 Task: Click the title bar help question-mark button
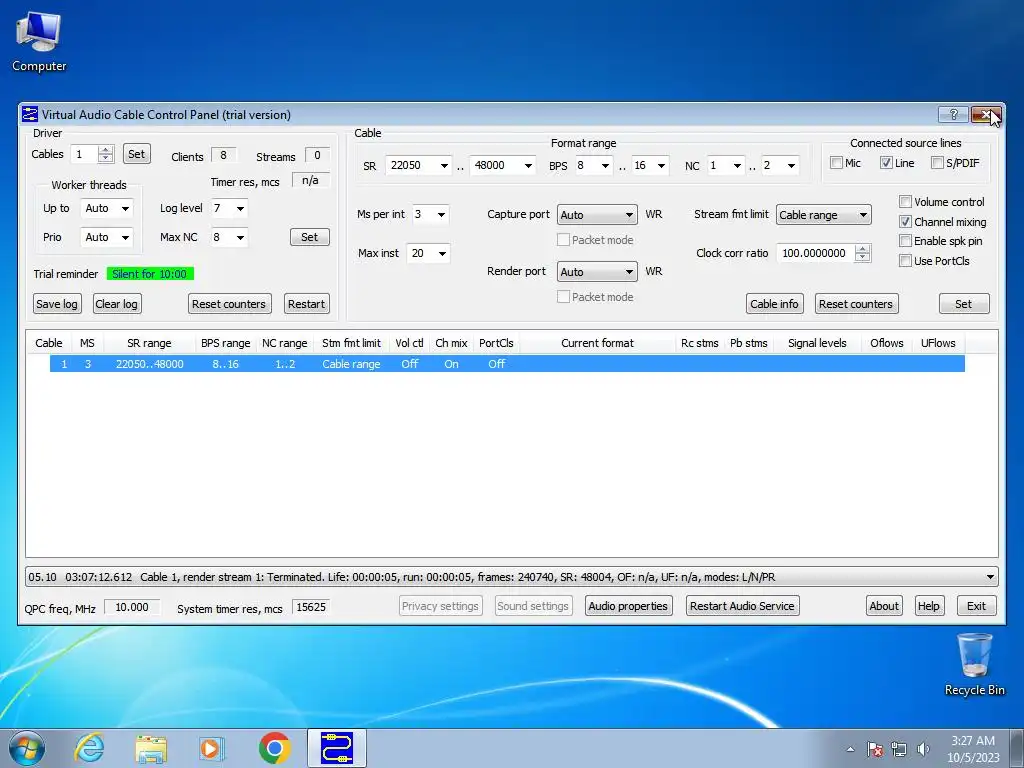coord(953,114)
